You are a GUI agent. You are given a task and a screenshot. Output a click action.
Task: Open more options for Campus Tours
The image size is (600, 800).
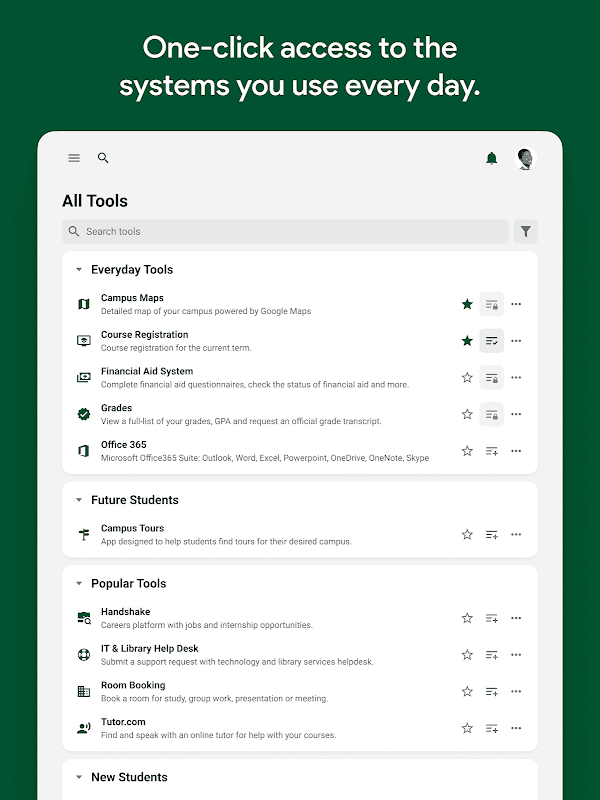[x=516, y=535]
